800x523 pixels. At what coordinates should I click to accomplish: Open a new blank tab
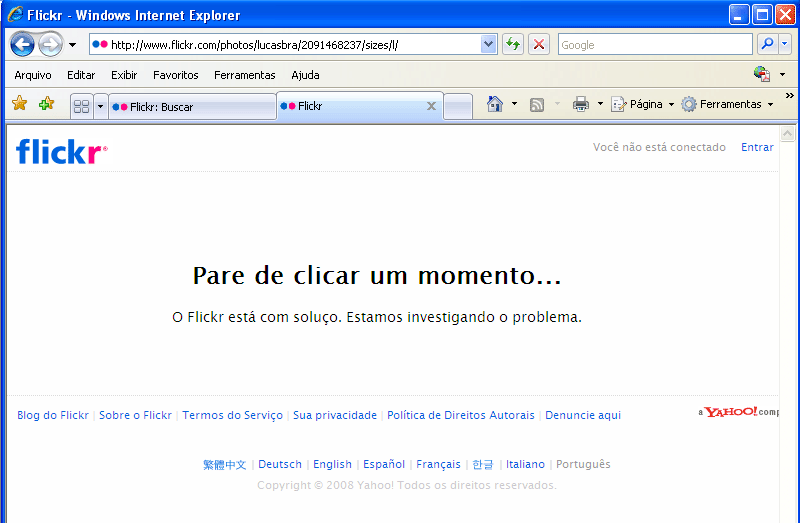(458, 107)
